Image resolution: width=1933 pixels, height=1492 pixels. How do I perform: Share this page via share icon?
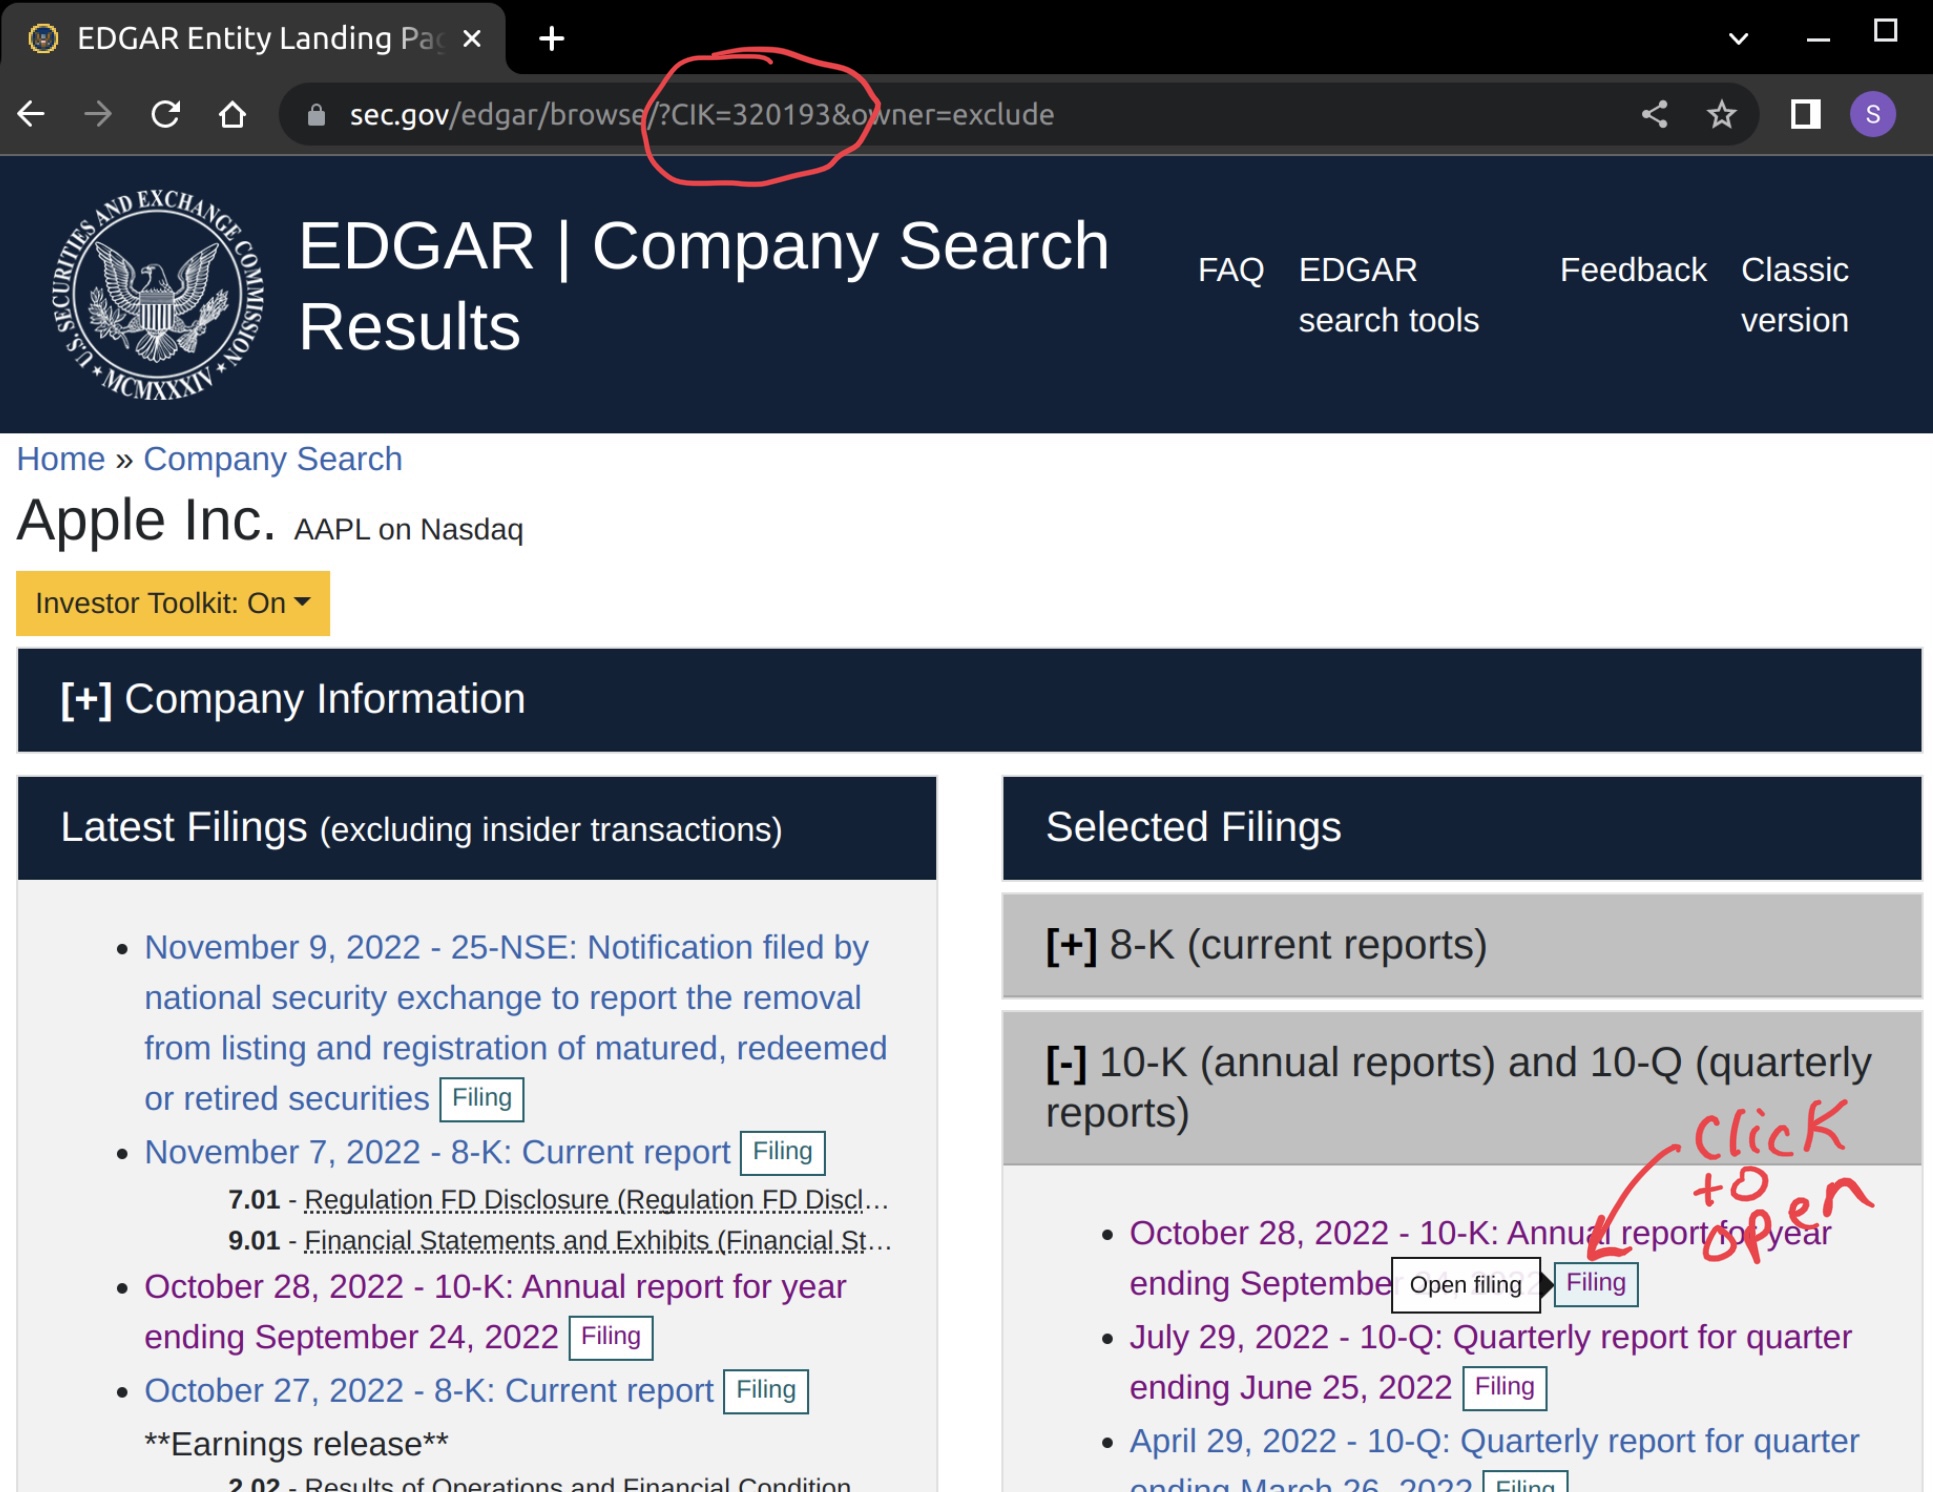[1655, 114]
